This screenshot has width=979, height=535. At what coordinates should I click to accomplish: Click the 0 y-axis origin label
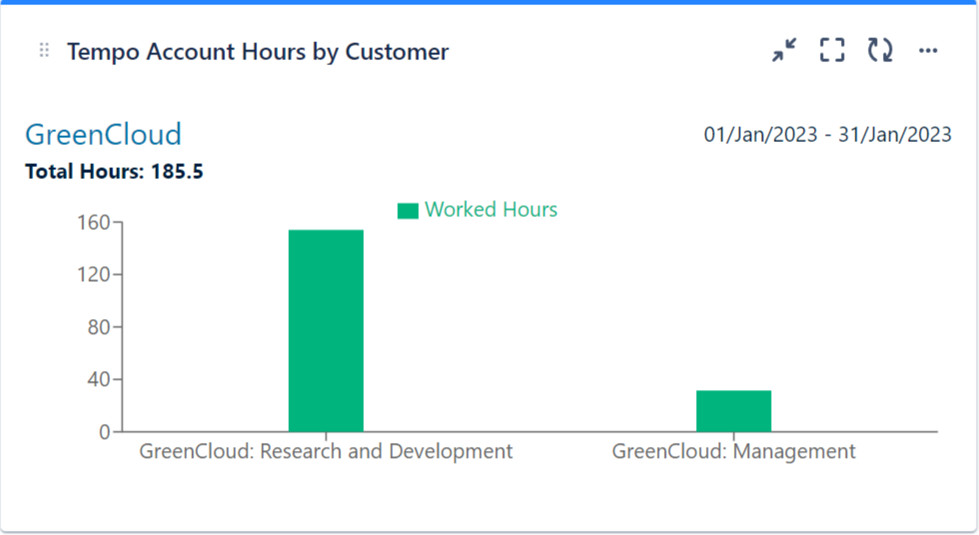click(103, 432)
